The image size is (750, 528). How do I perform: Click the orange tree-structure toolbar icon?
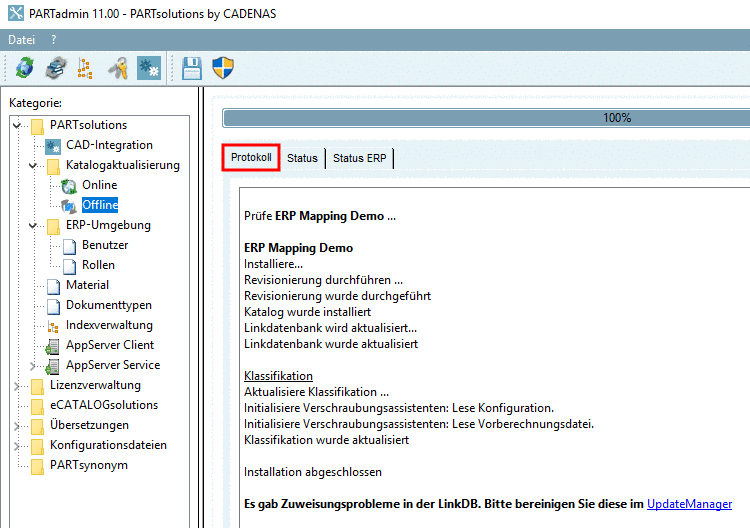(x=85, y=68)
